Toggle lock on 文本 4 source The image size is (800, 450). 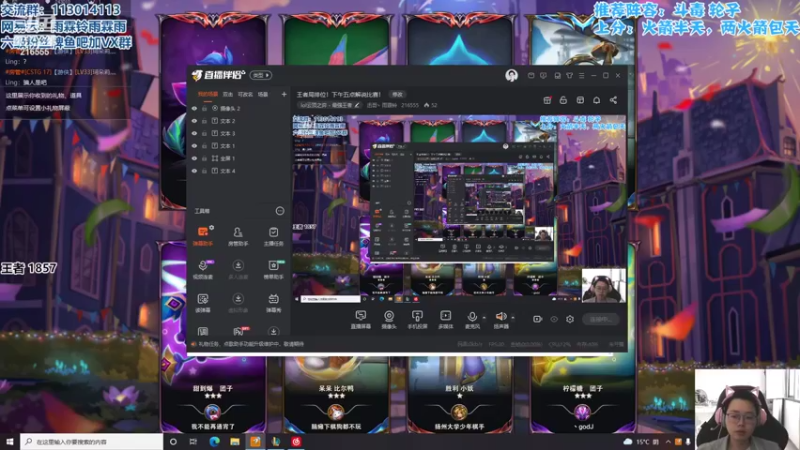[205, 171]
